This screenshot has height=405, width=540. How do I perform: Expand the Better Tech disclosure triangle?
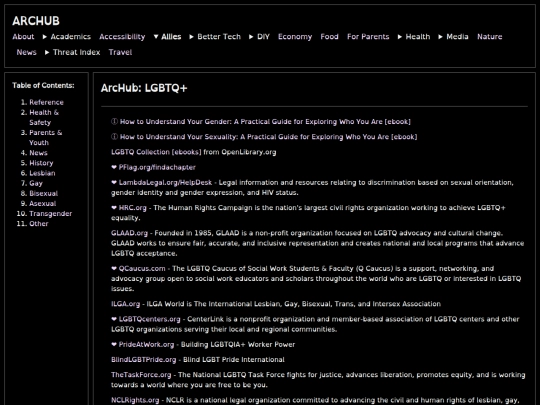tap(191, 37)
